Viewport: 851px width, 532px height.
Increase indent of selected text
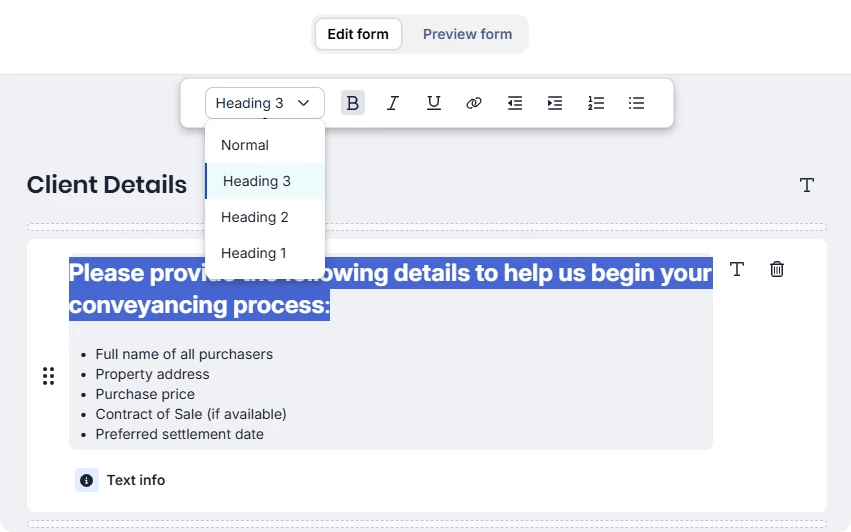tap(555, 103)
